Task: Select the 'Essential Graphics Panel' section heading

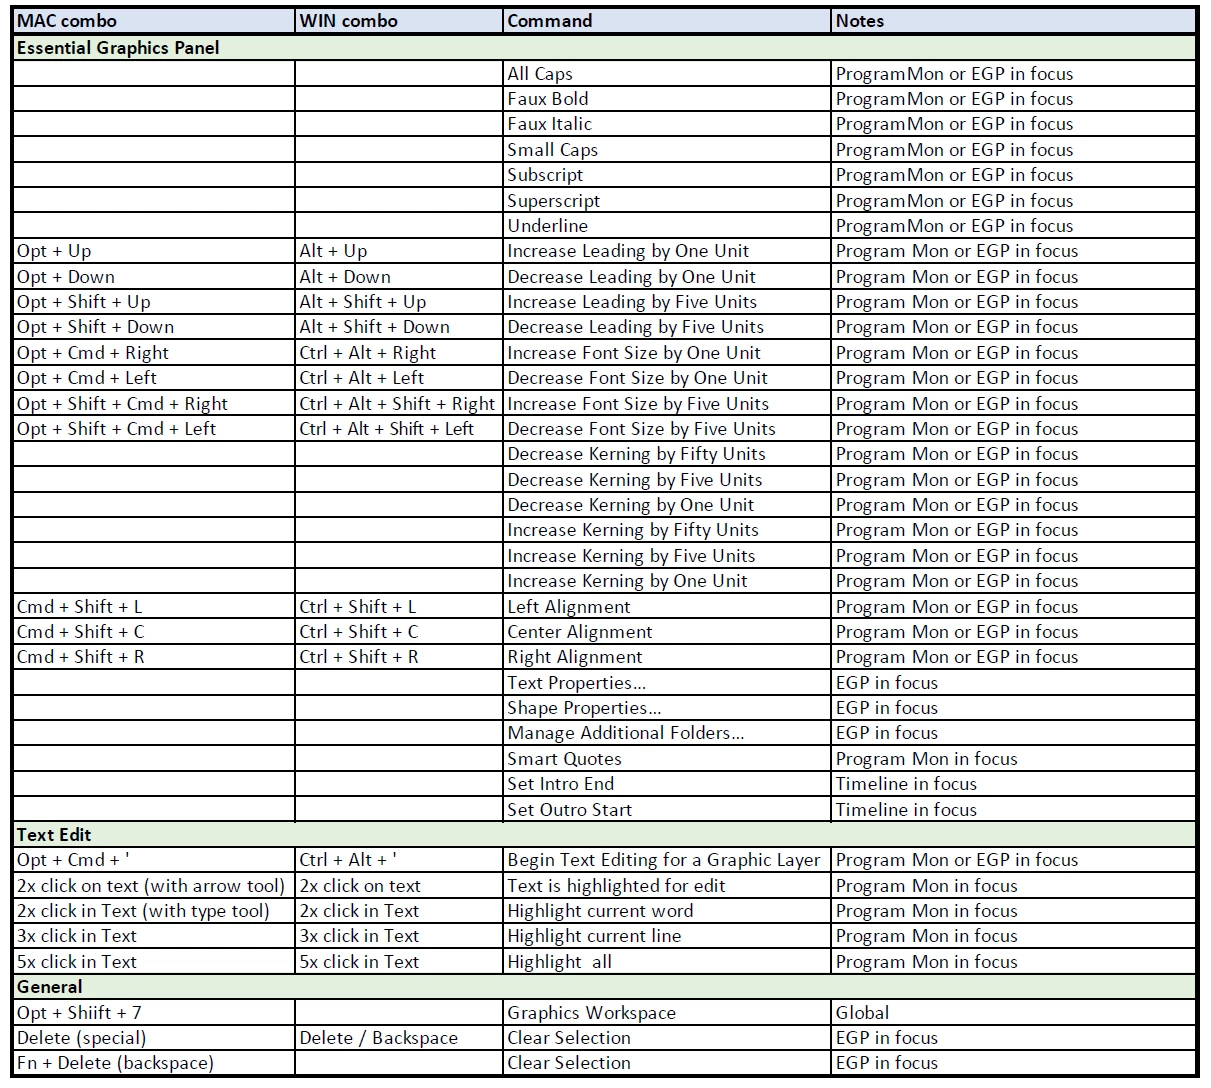Action: [x=605, y=47]
